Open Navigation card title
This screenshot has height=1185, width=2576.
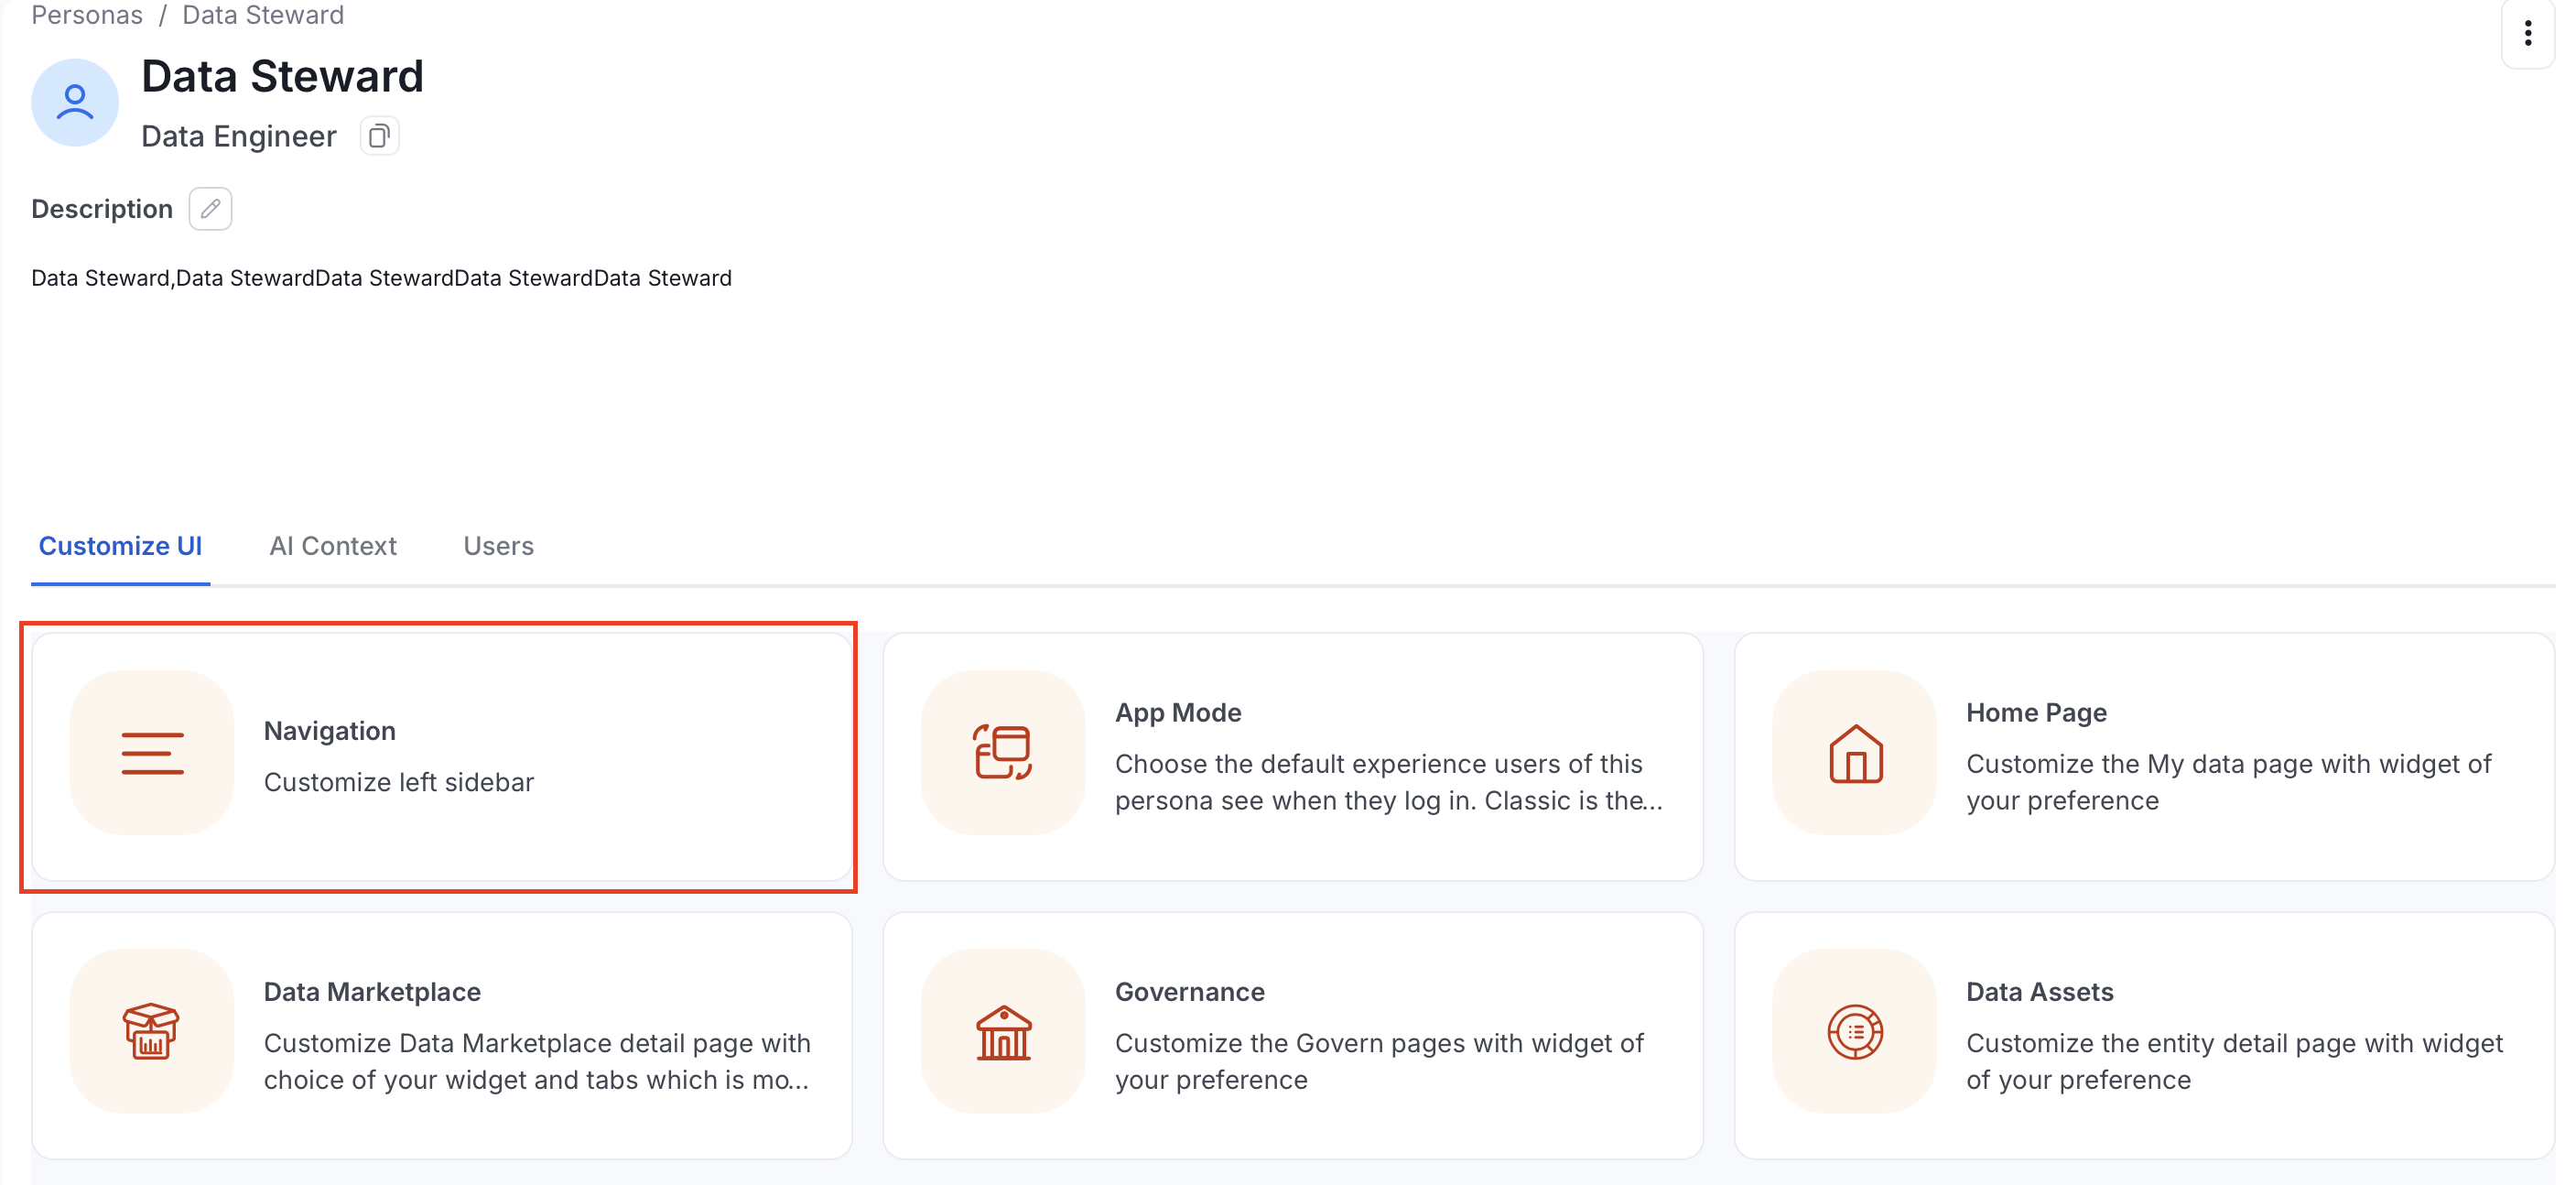(330, 731)
